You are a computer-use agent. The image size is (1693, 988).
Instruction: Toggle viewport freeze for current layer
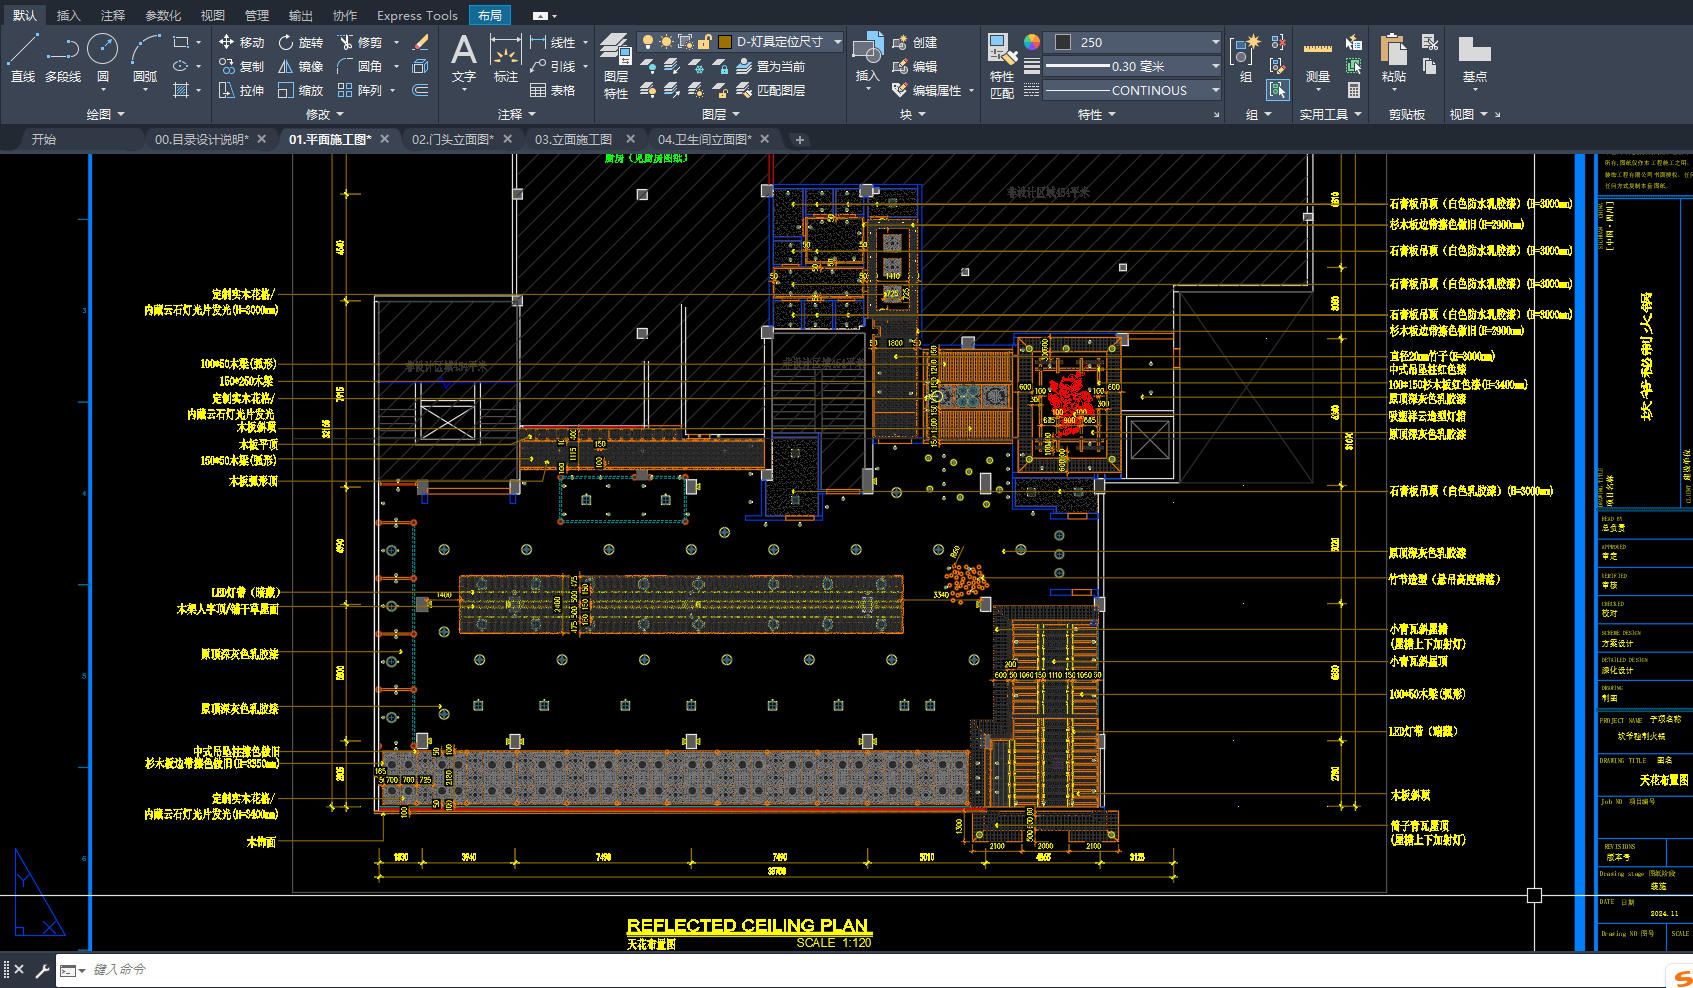point(685,41)
